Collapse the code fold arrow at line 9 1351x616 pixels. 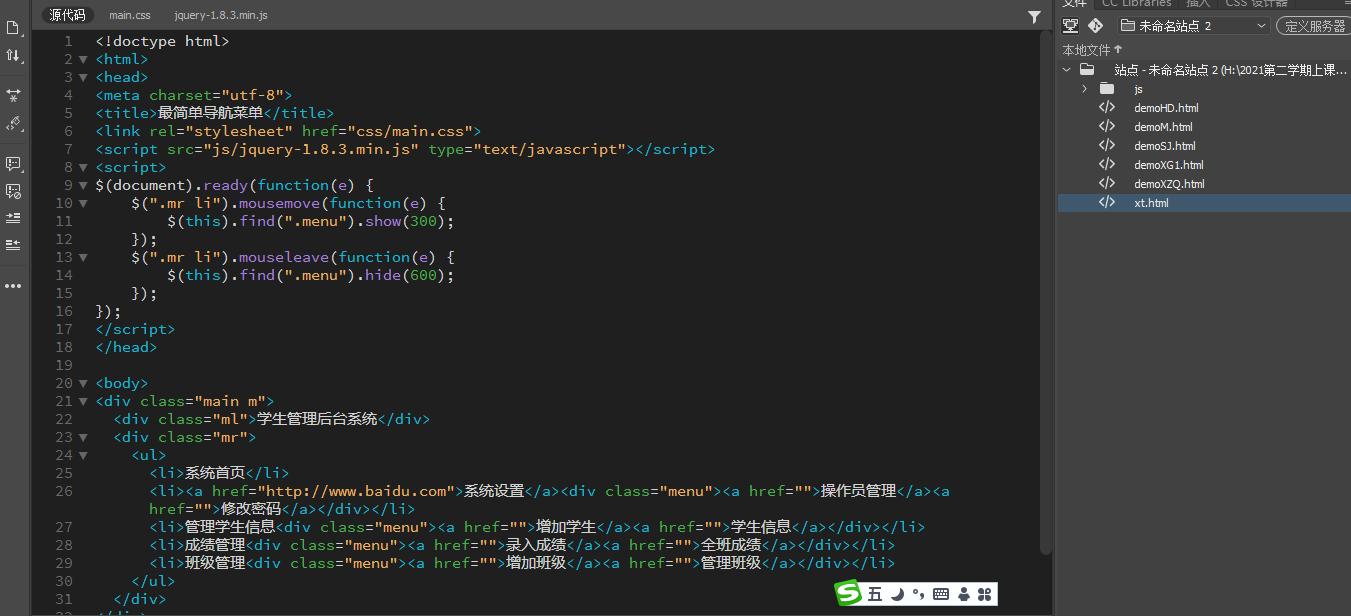pyautogui.click(x=83, y=185)
